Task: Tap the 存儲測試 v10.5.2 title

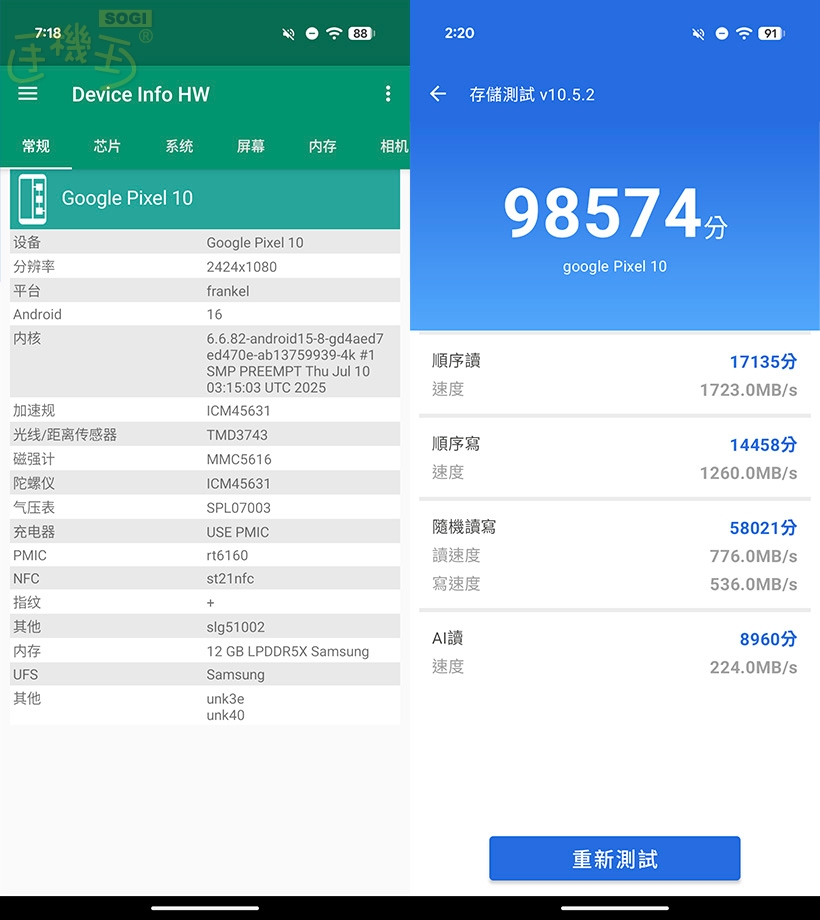Action: [x=531, y=94]
